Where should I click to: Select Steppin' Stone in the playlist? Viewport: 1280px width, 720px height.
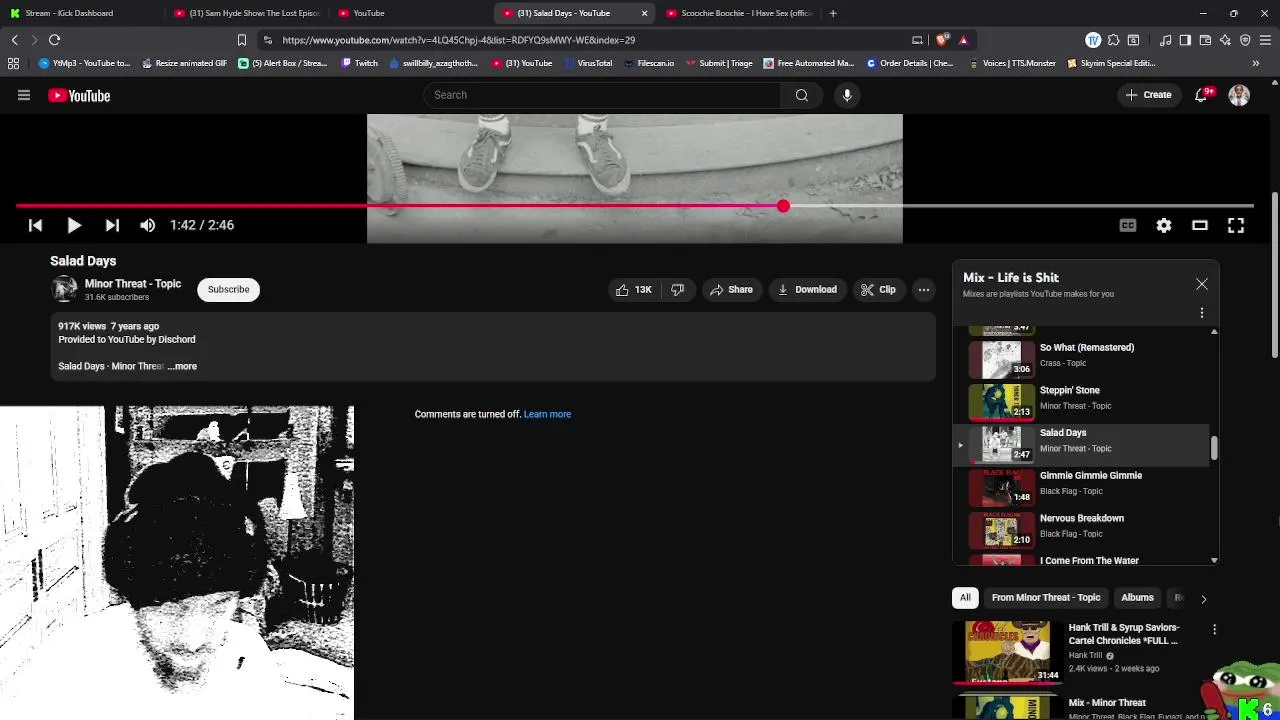[x=1083, y=401]
